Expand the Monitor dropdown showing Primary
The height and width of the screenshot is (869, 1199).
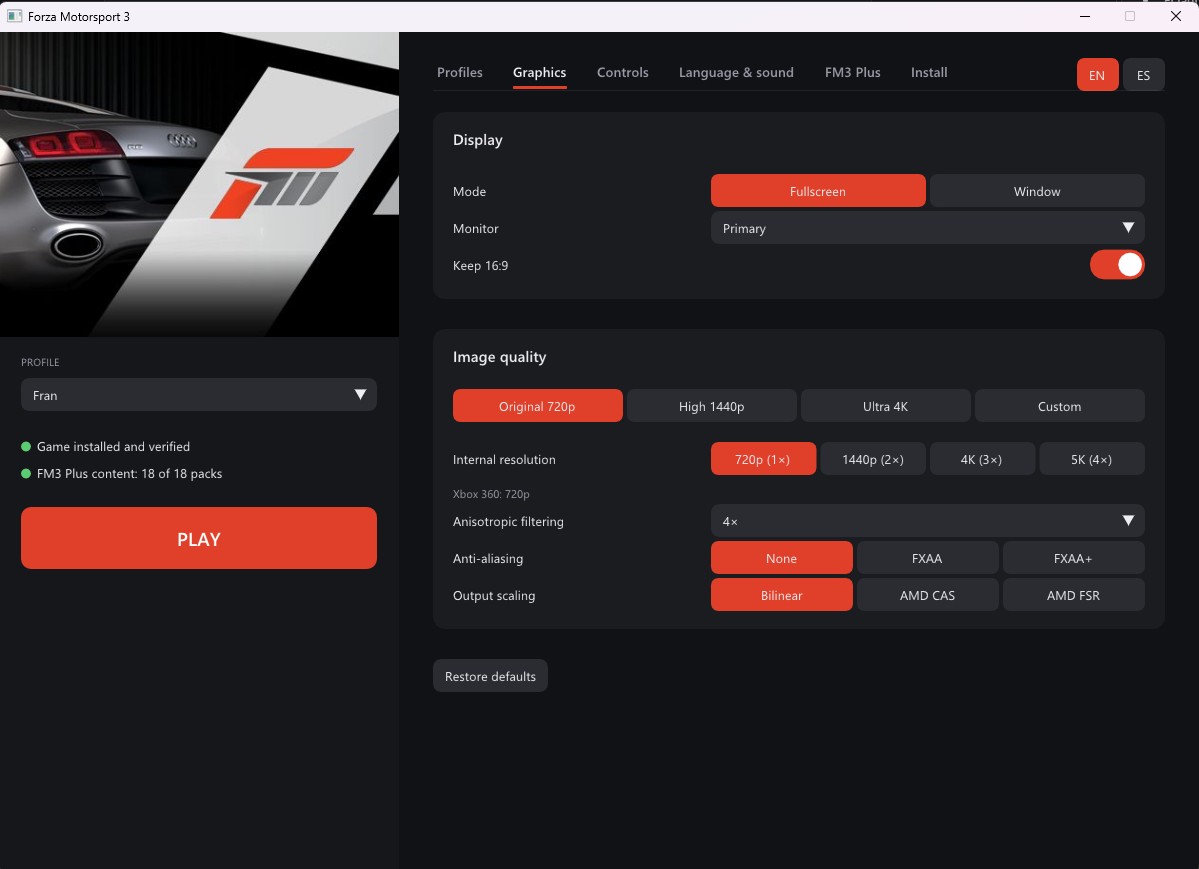tap(928, 228)
